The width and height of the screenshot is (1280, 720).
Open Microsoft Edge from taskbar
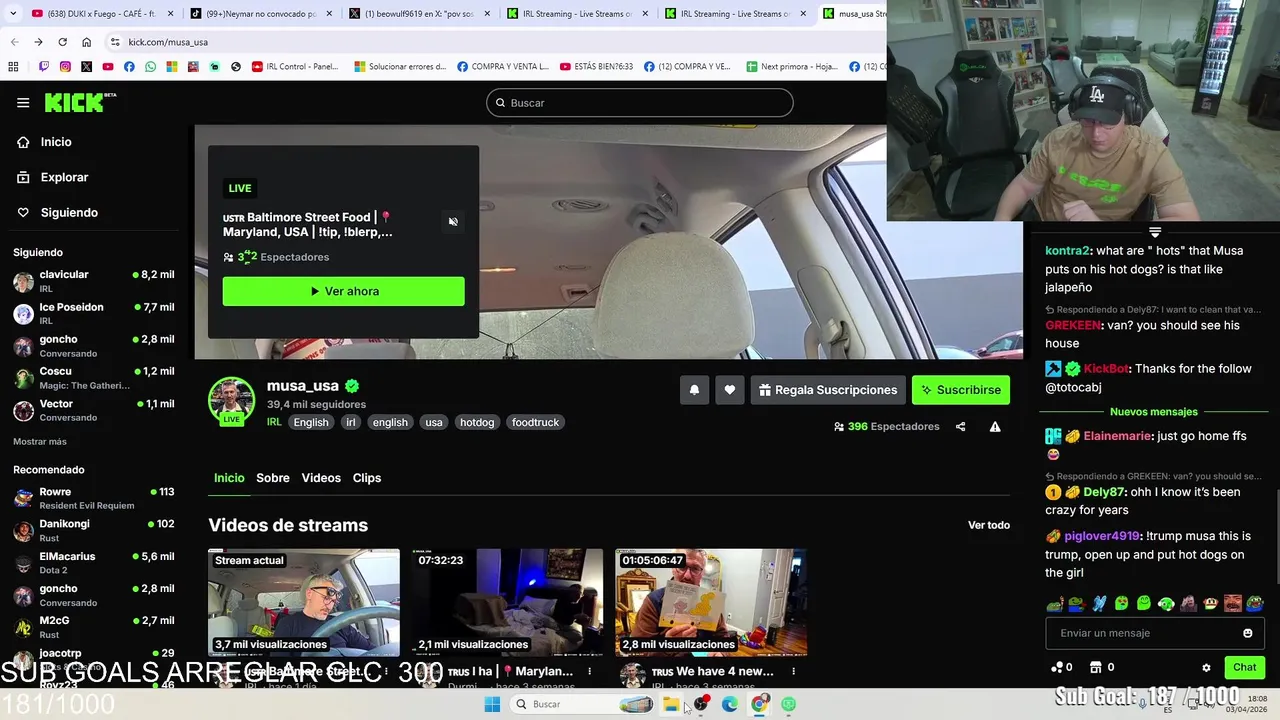point(730,704)
